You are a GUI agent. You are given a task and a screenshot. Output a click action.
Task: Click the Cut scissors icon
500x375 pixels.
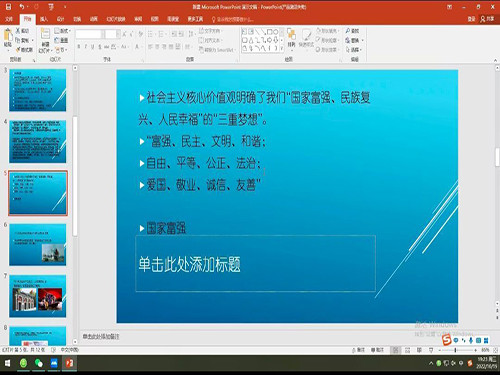(18, 31)
